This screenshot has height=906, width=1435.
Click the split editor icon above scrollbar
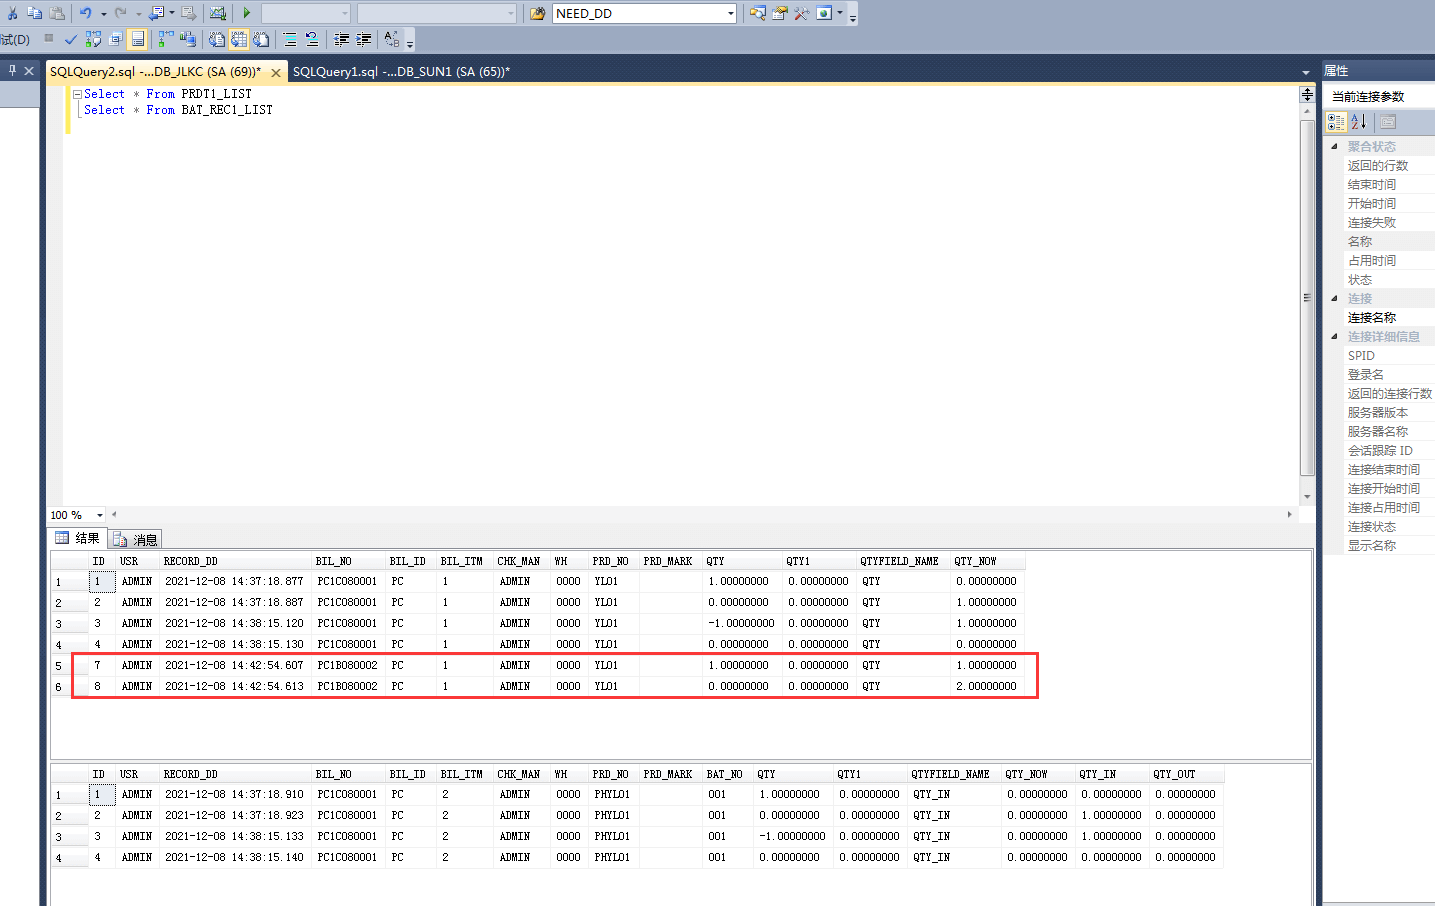[1307, 94]
